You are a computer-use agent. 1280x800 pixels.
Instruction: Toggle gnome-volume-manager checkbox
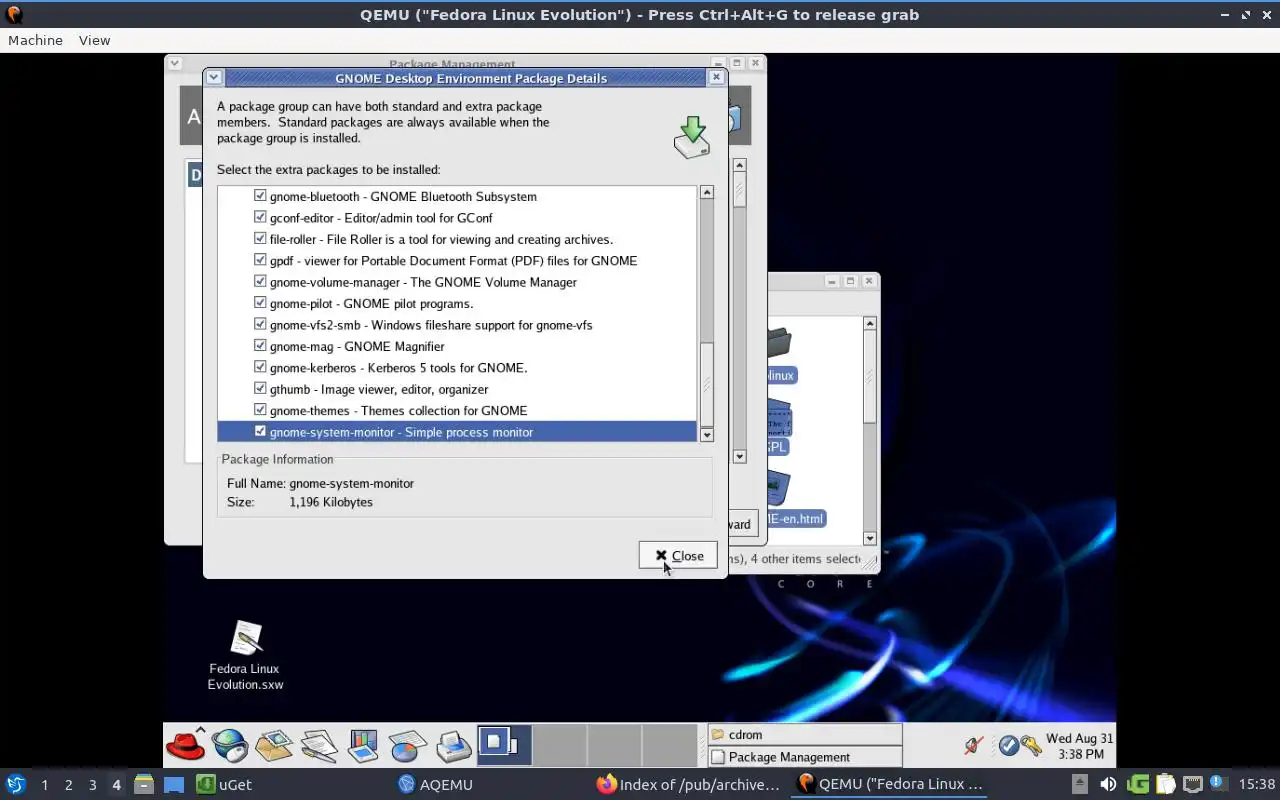[x=260, y=282]
